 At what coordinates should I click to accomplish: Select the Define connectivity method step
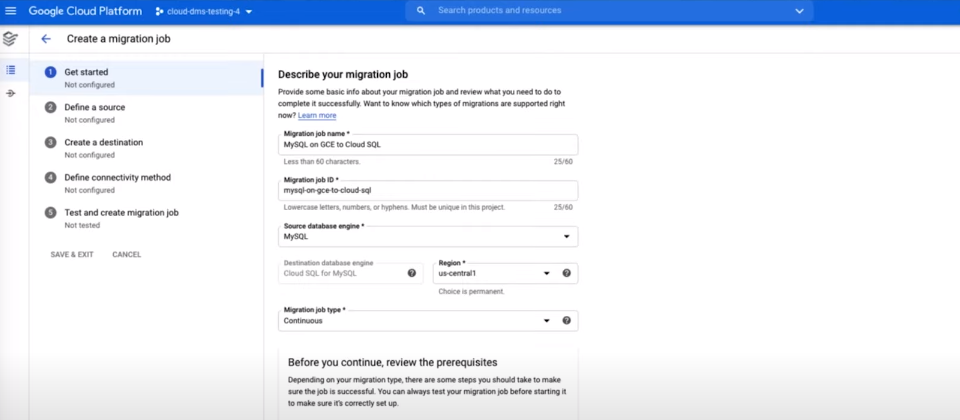click(x=146, y=183)
